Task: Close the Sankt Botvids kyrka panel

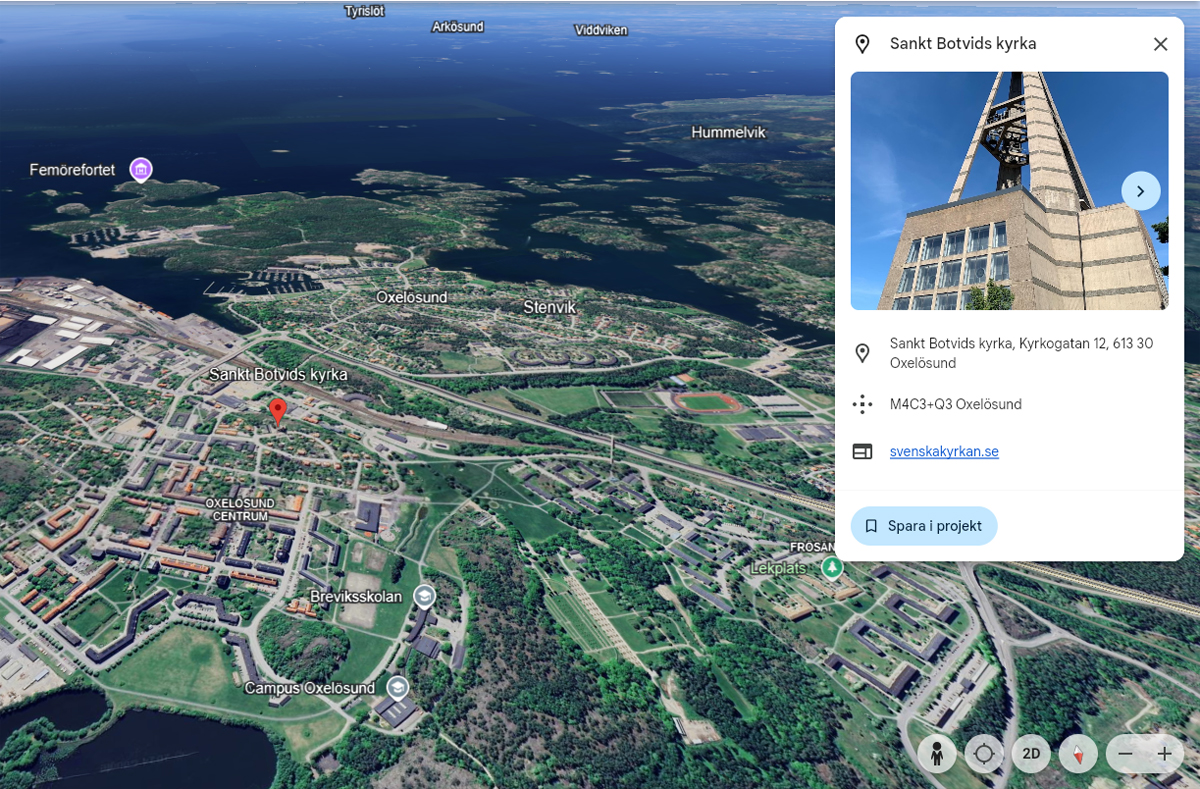Action: [x=1160, y=44]
